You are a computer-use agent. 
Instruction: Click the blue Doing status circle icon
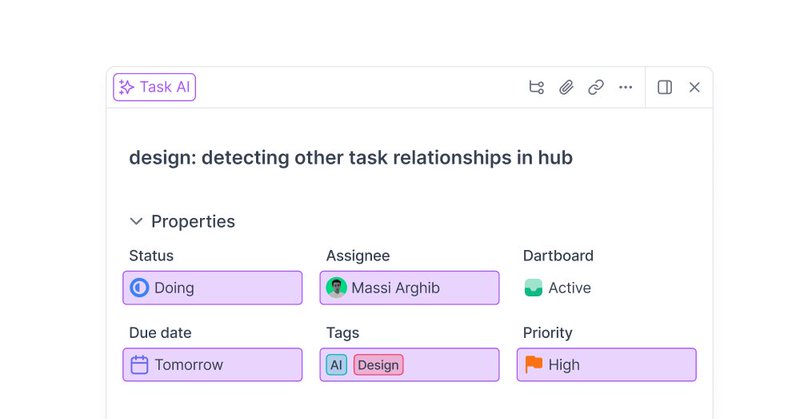[139, 288]
